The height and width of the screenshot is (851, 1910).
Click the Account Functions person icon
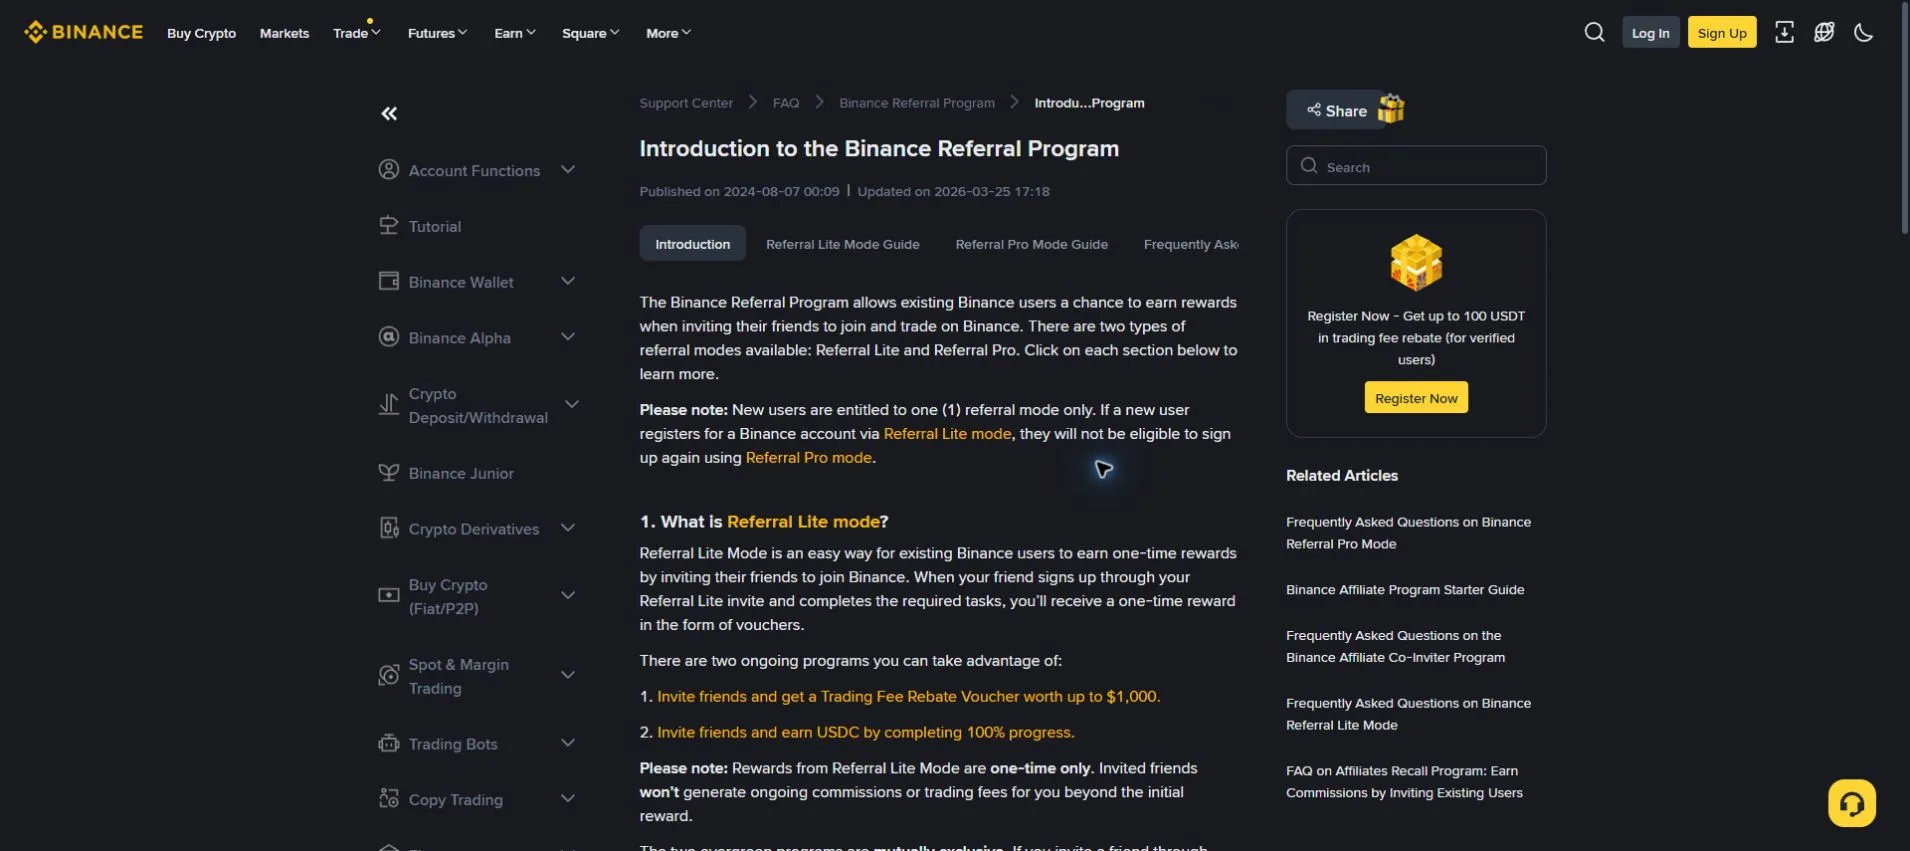point(389,170)
